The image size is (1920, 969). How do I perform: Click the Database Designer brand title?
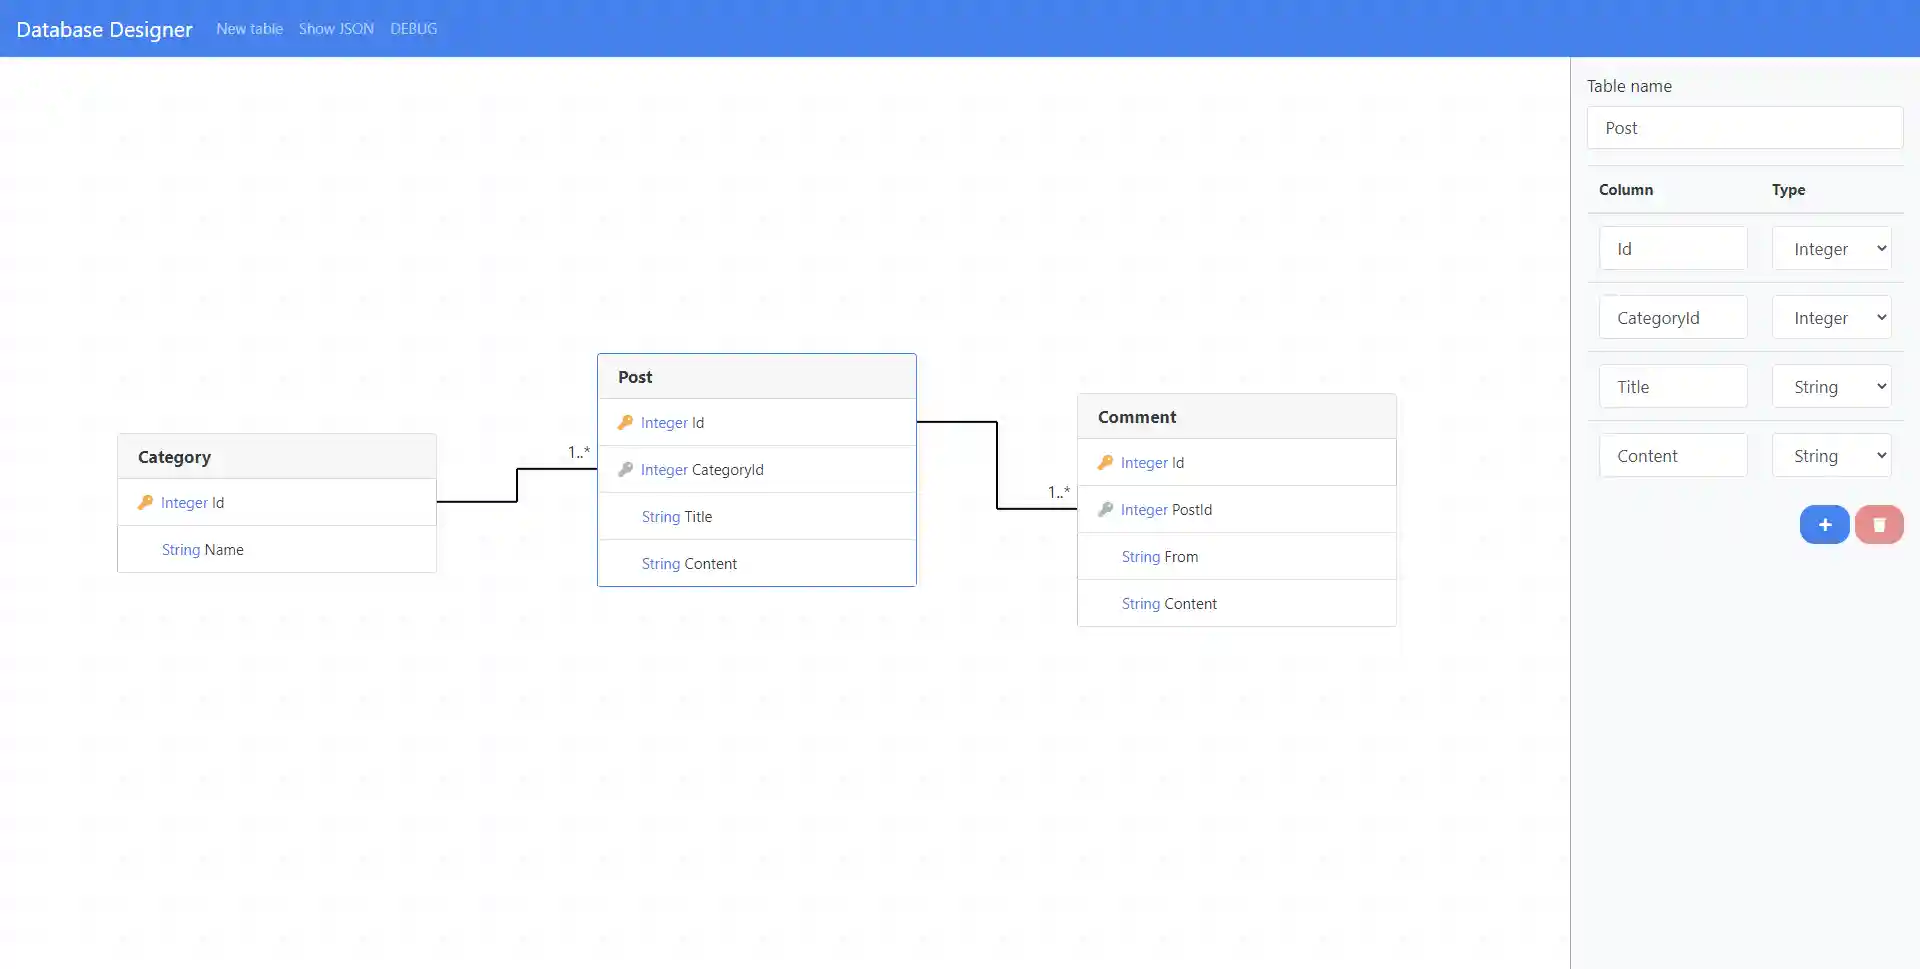point(104,29)
